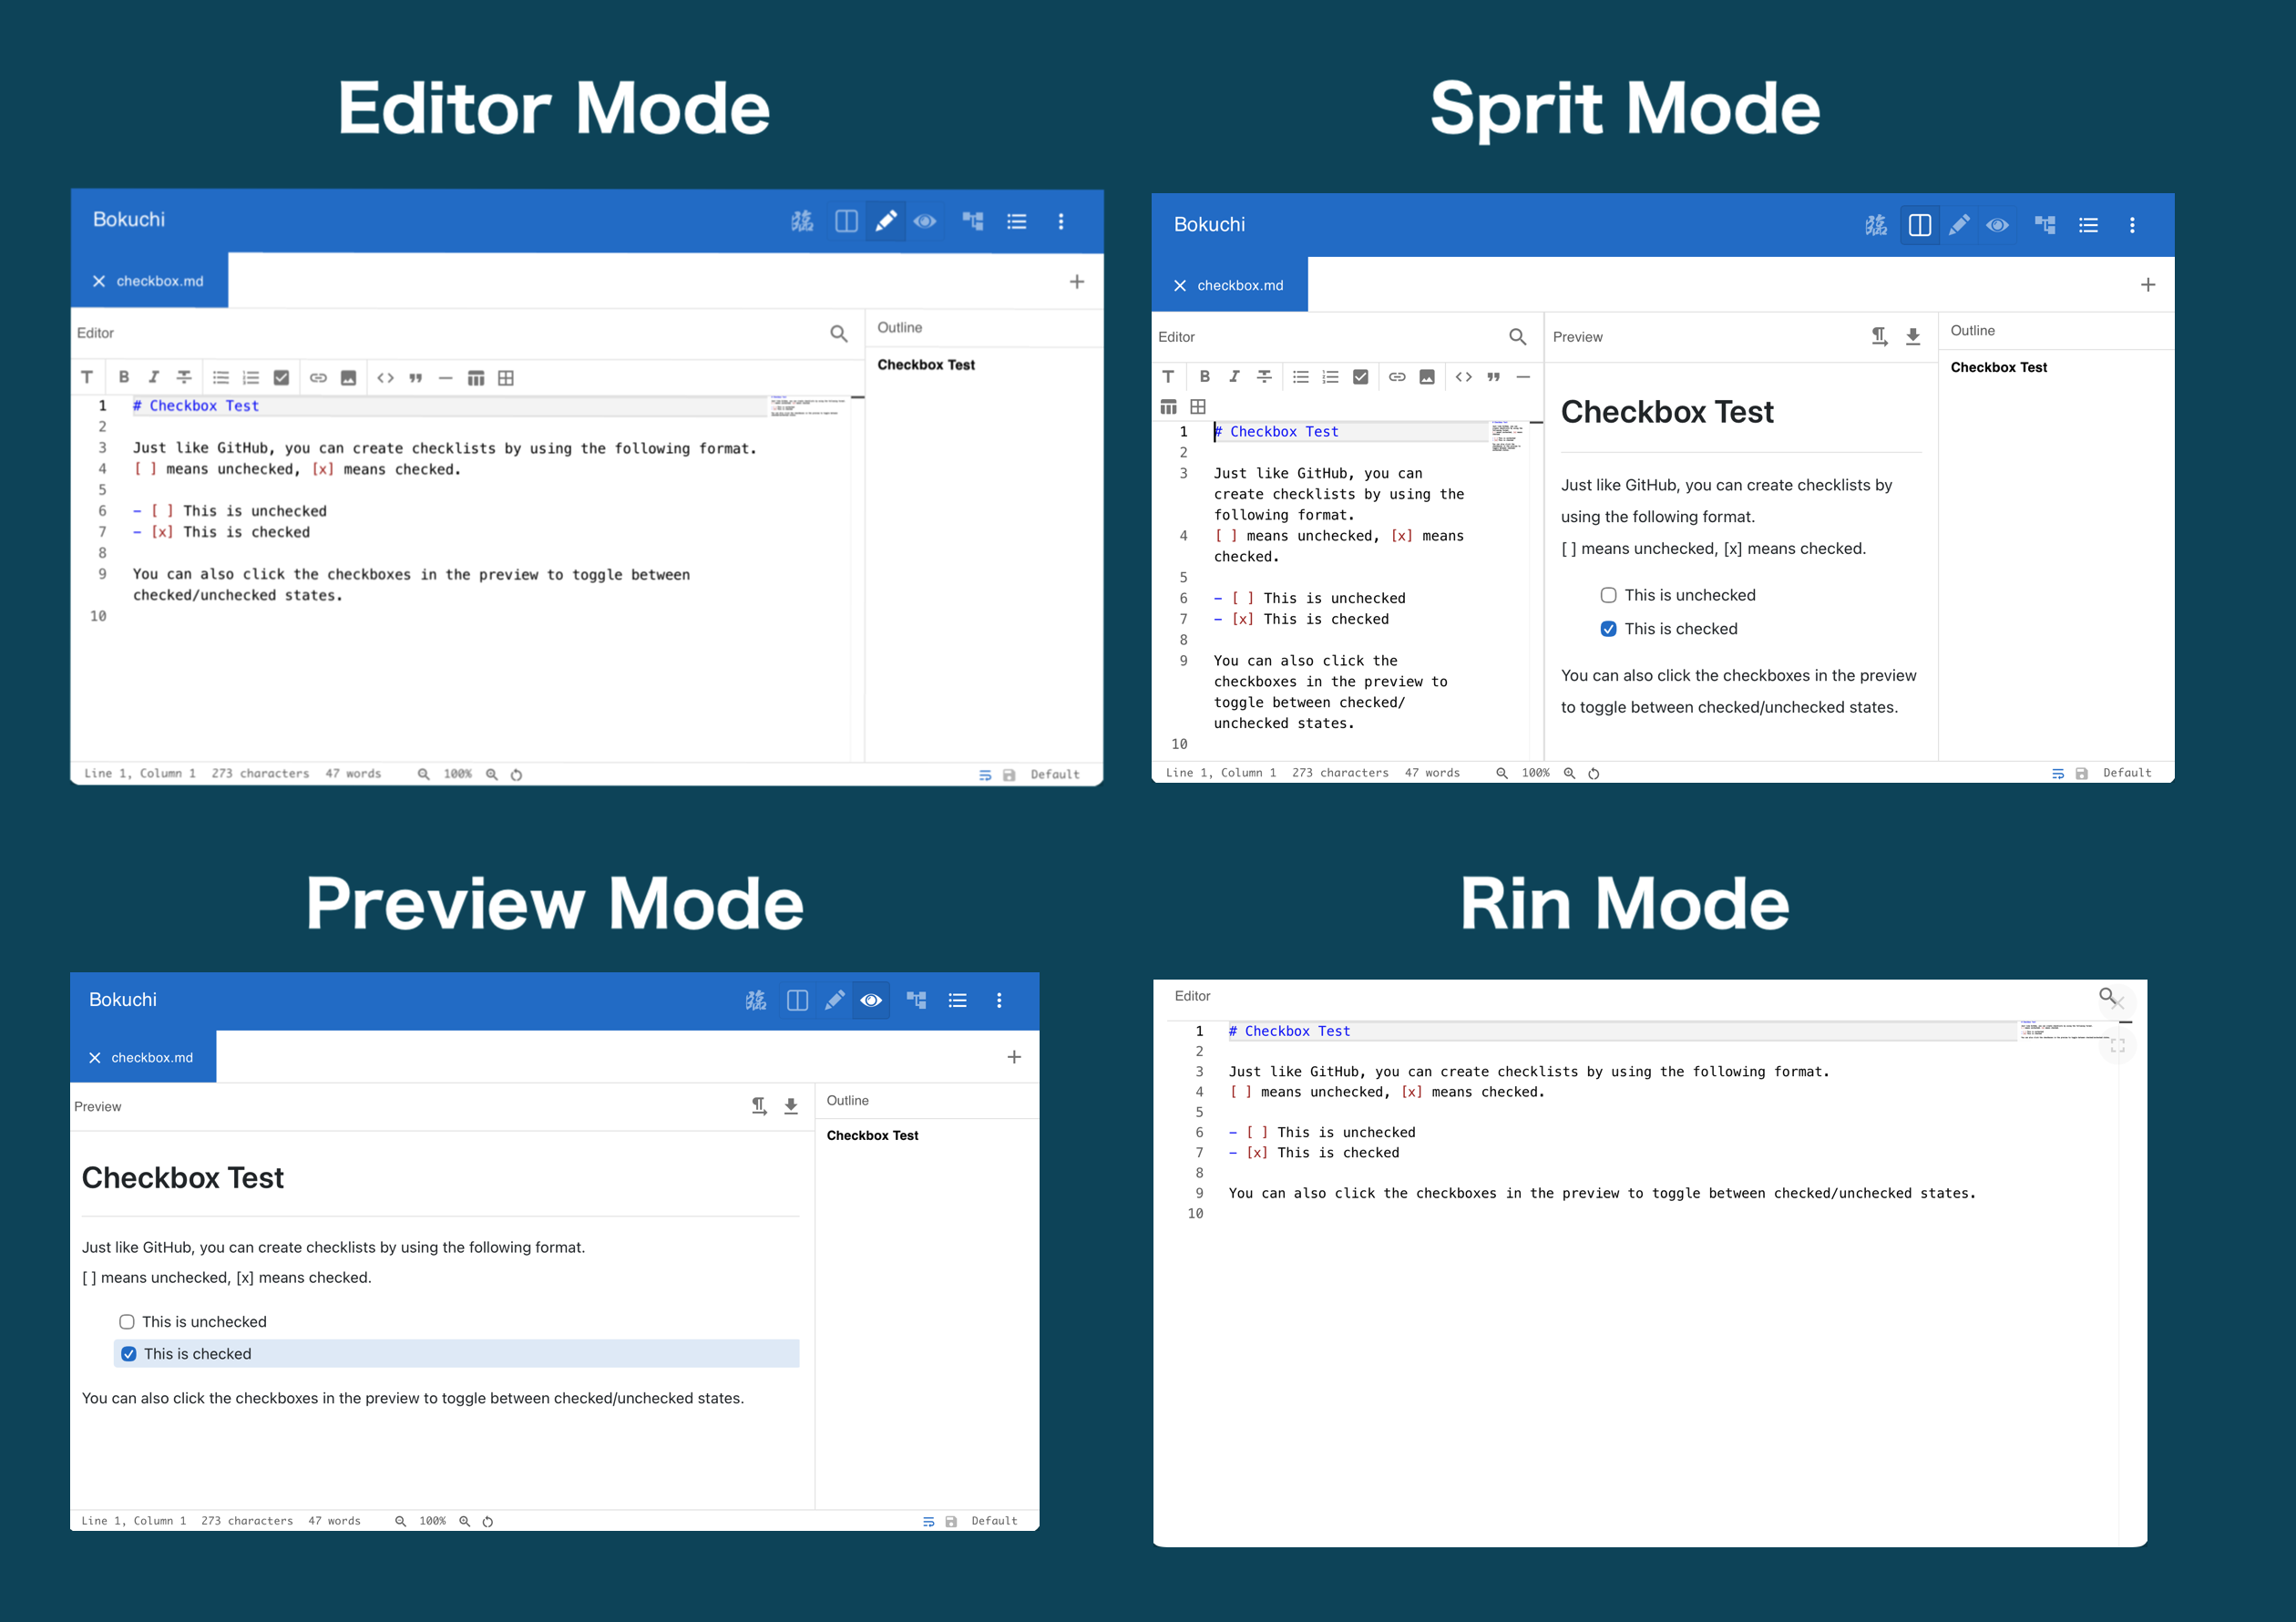Click save disk icon in Editor Mode status bar
This screenshot has height=1622, width=2296.
(x=1009, y=775)
